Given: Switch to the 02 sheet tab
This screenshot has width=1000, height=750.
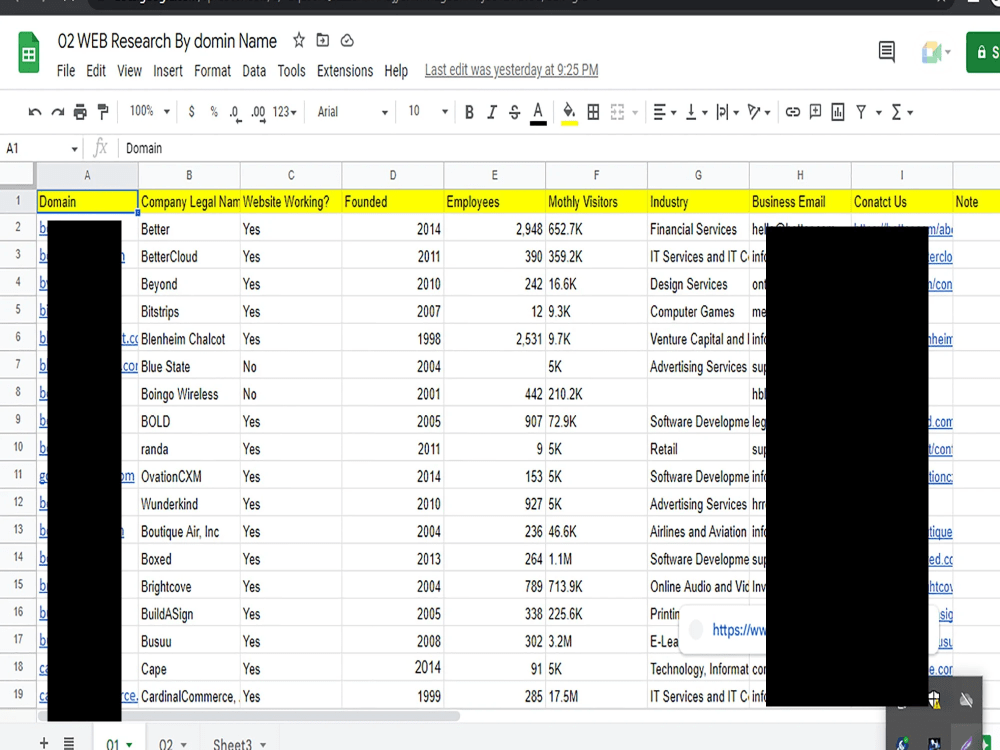Looking at the screenshot, I should click(172, 744).
